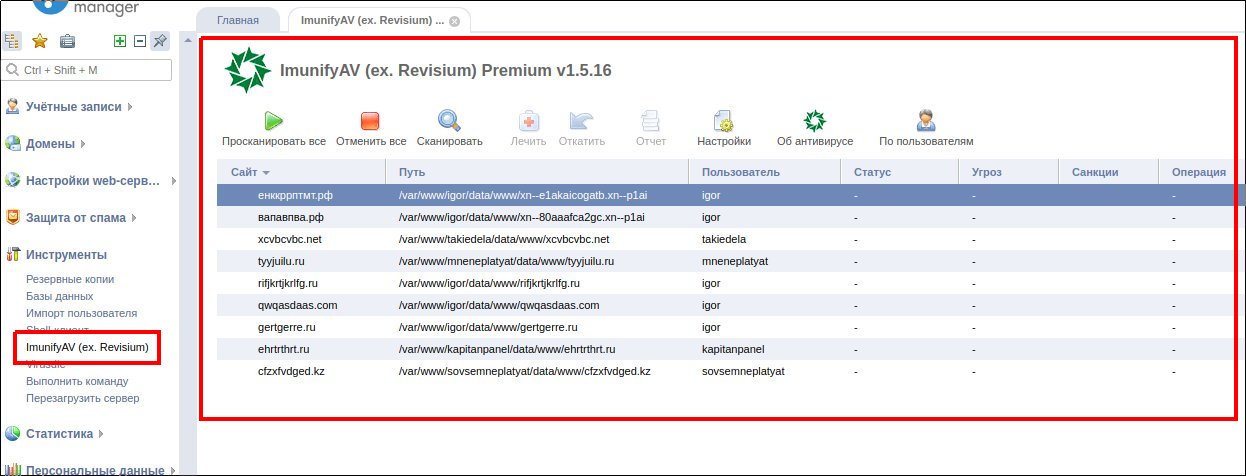Viewport: 1246px width, 476px height.
Task: Sort table by Путь column header
Action: [x=537, y=172]
